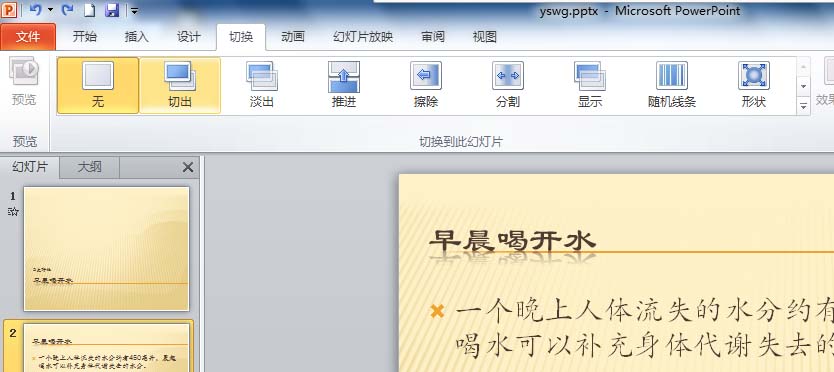Switch to the 大纲 outline pane tab
834x372 pixels.
point(89,167)
